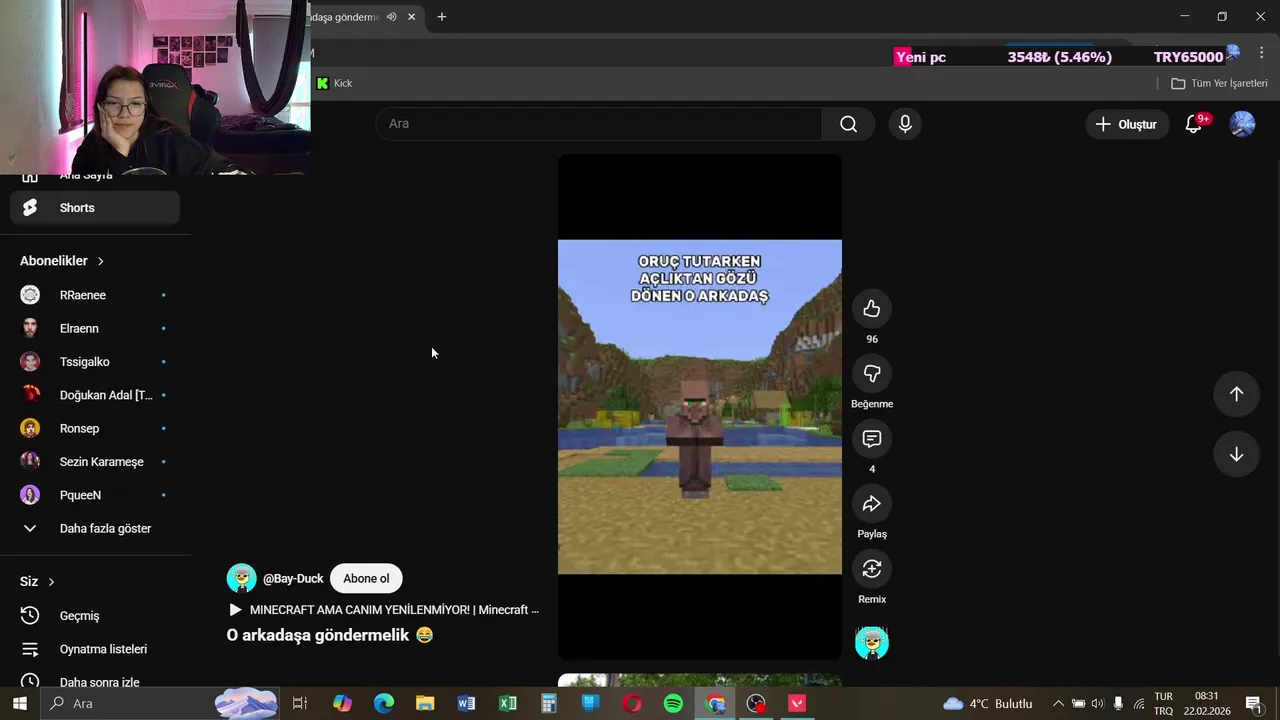
Task: Close the current browser tab
Action: [x=411, y=17]
